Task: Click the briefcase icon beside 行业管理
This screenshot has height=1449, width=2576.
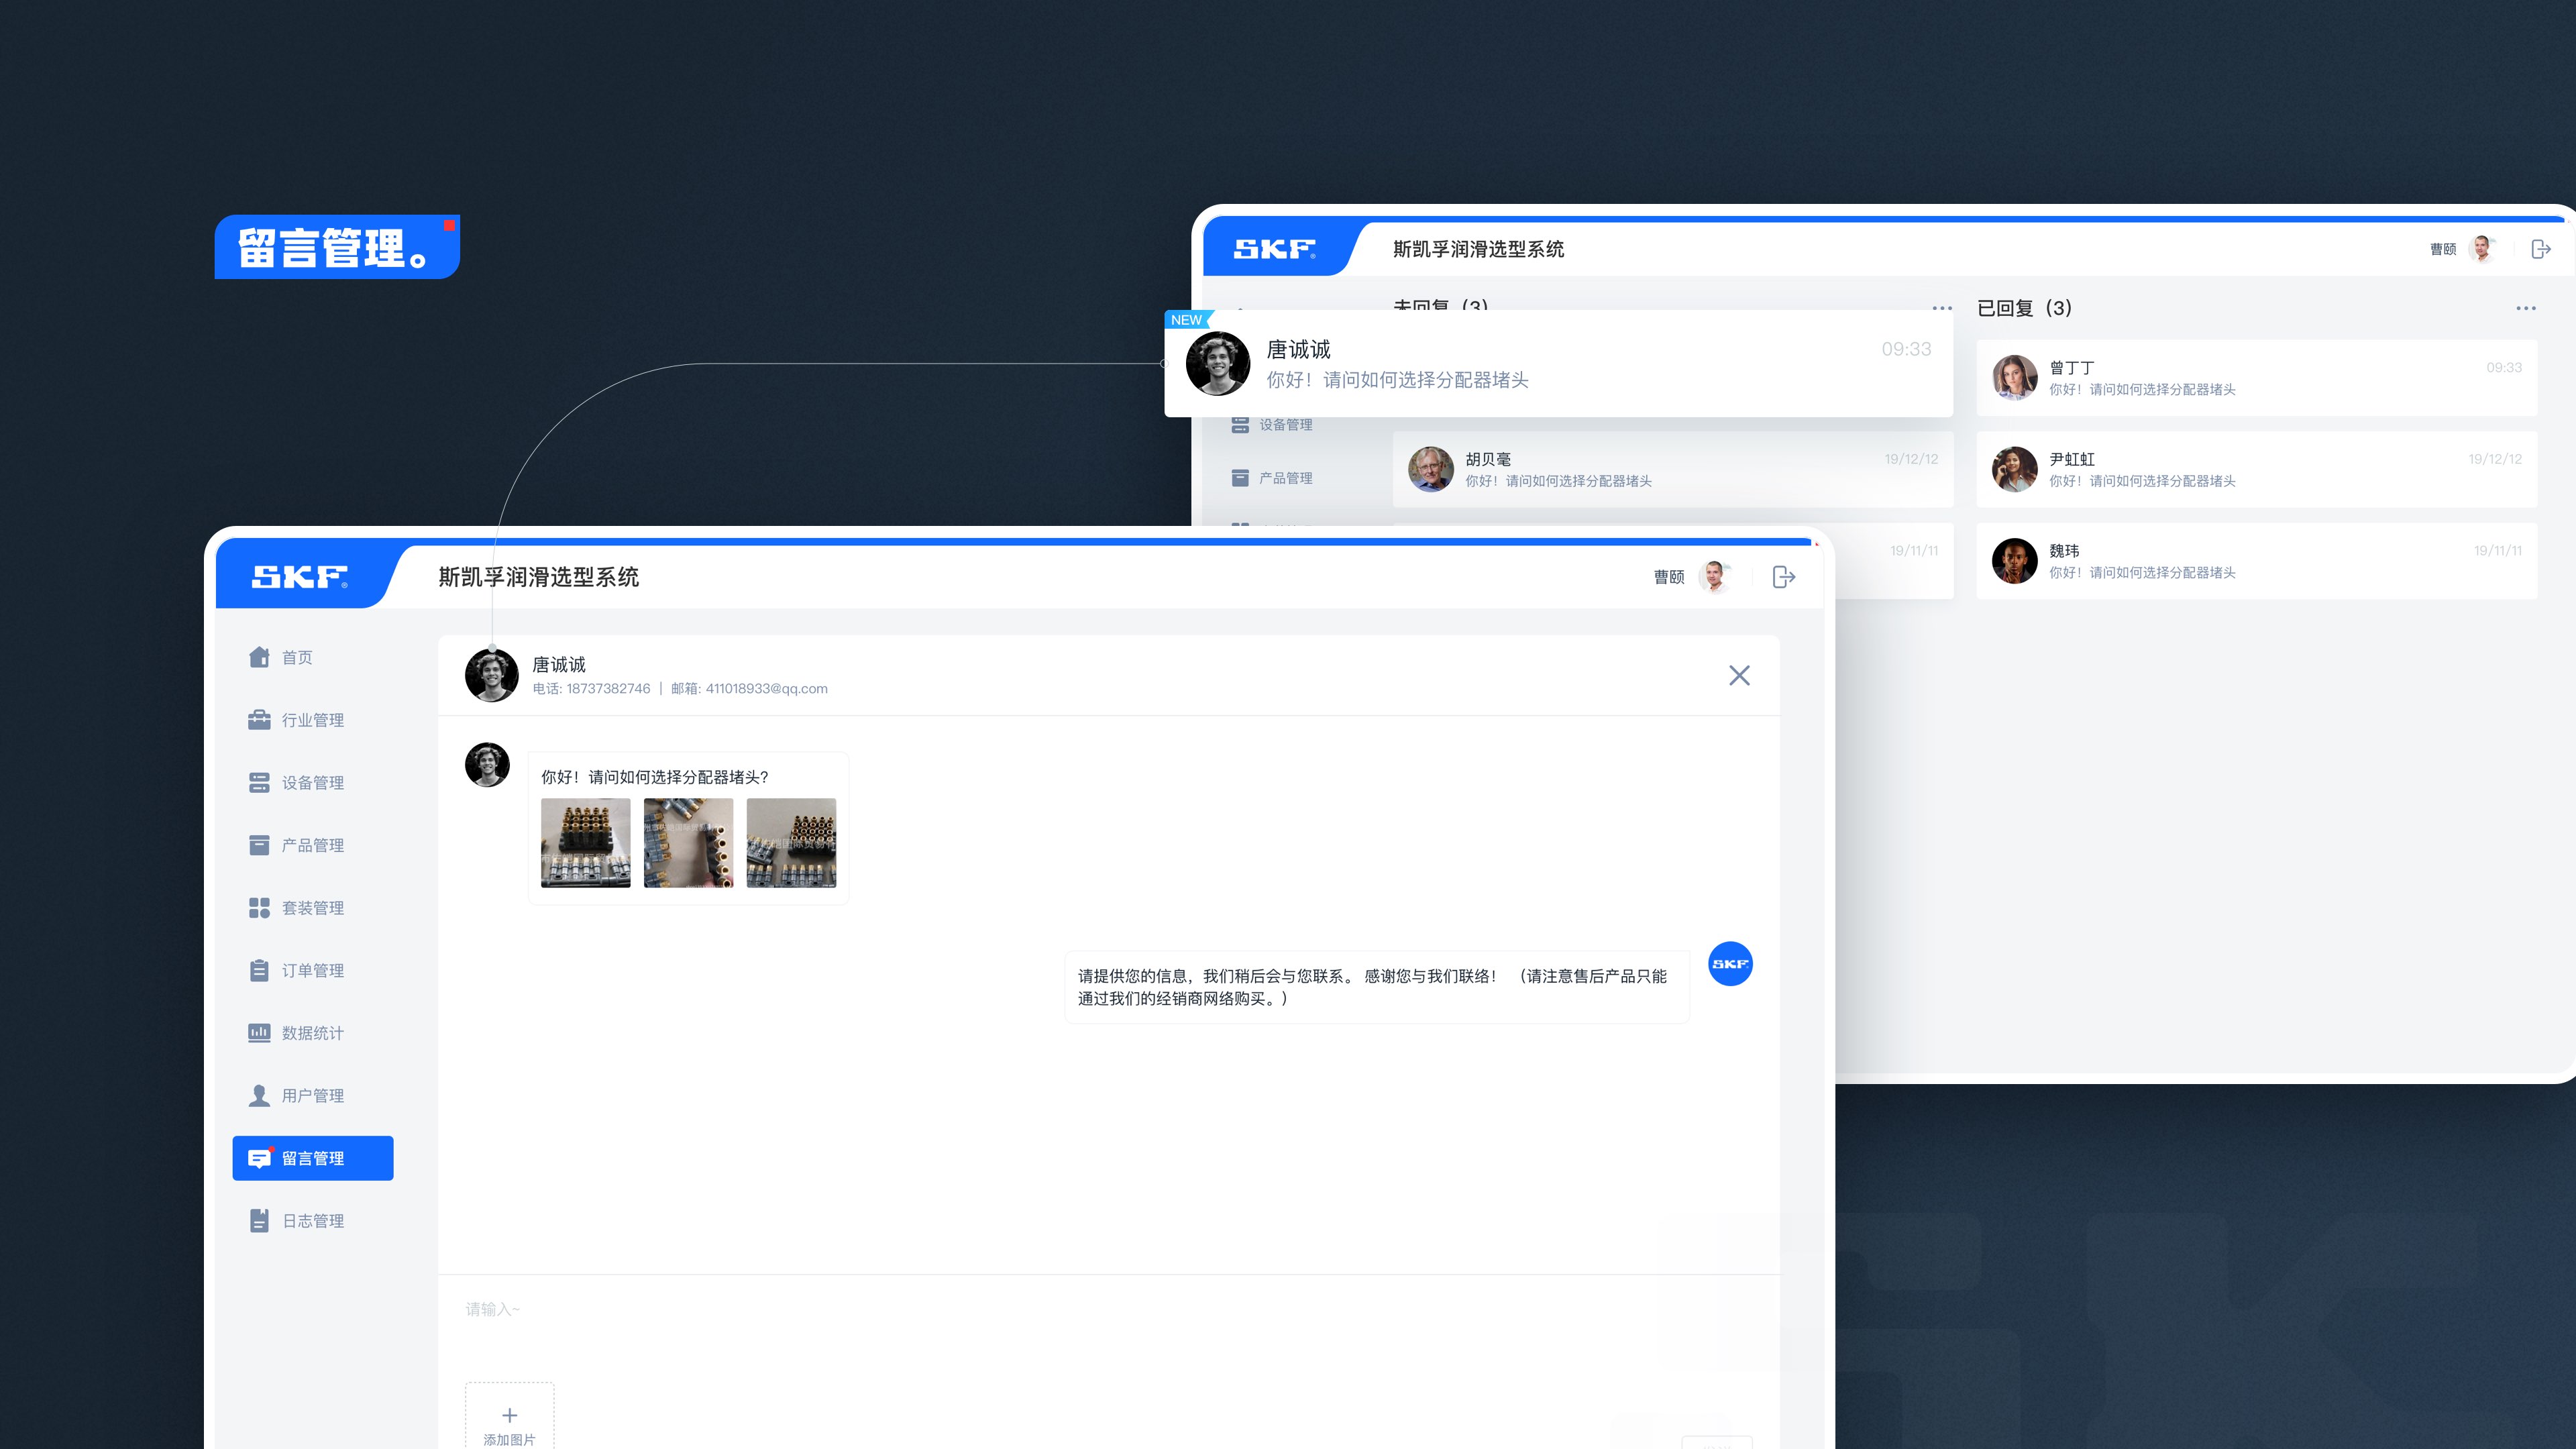Action: click(x=259, y=720)
